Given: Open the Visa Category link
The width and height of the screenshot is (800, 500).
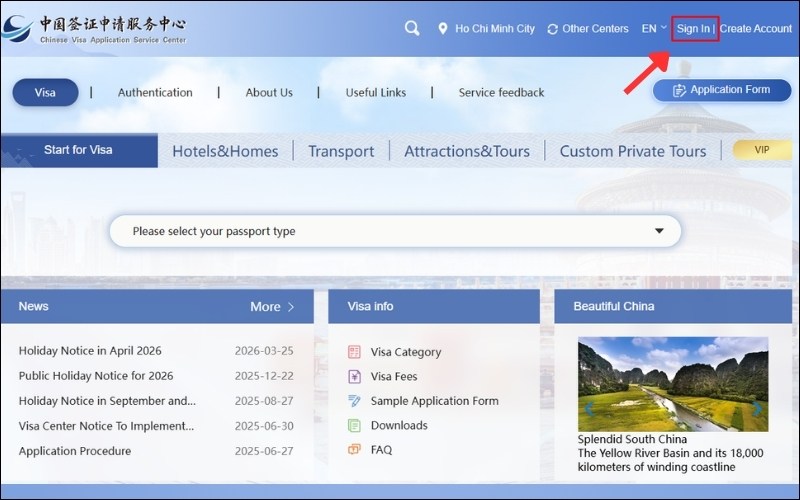Looking at the screenshot, I should (x=406, y=352).
